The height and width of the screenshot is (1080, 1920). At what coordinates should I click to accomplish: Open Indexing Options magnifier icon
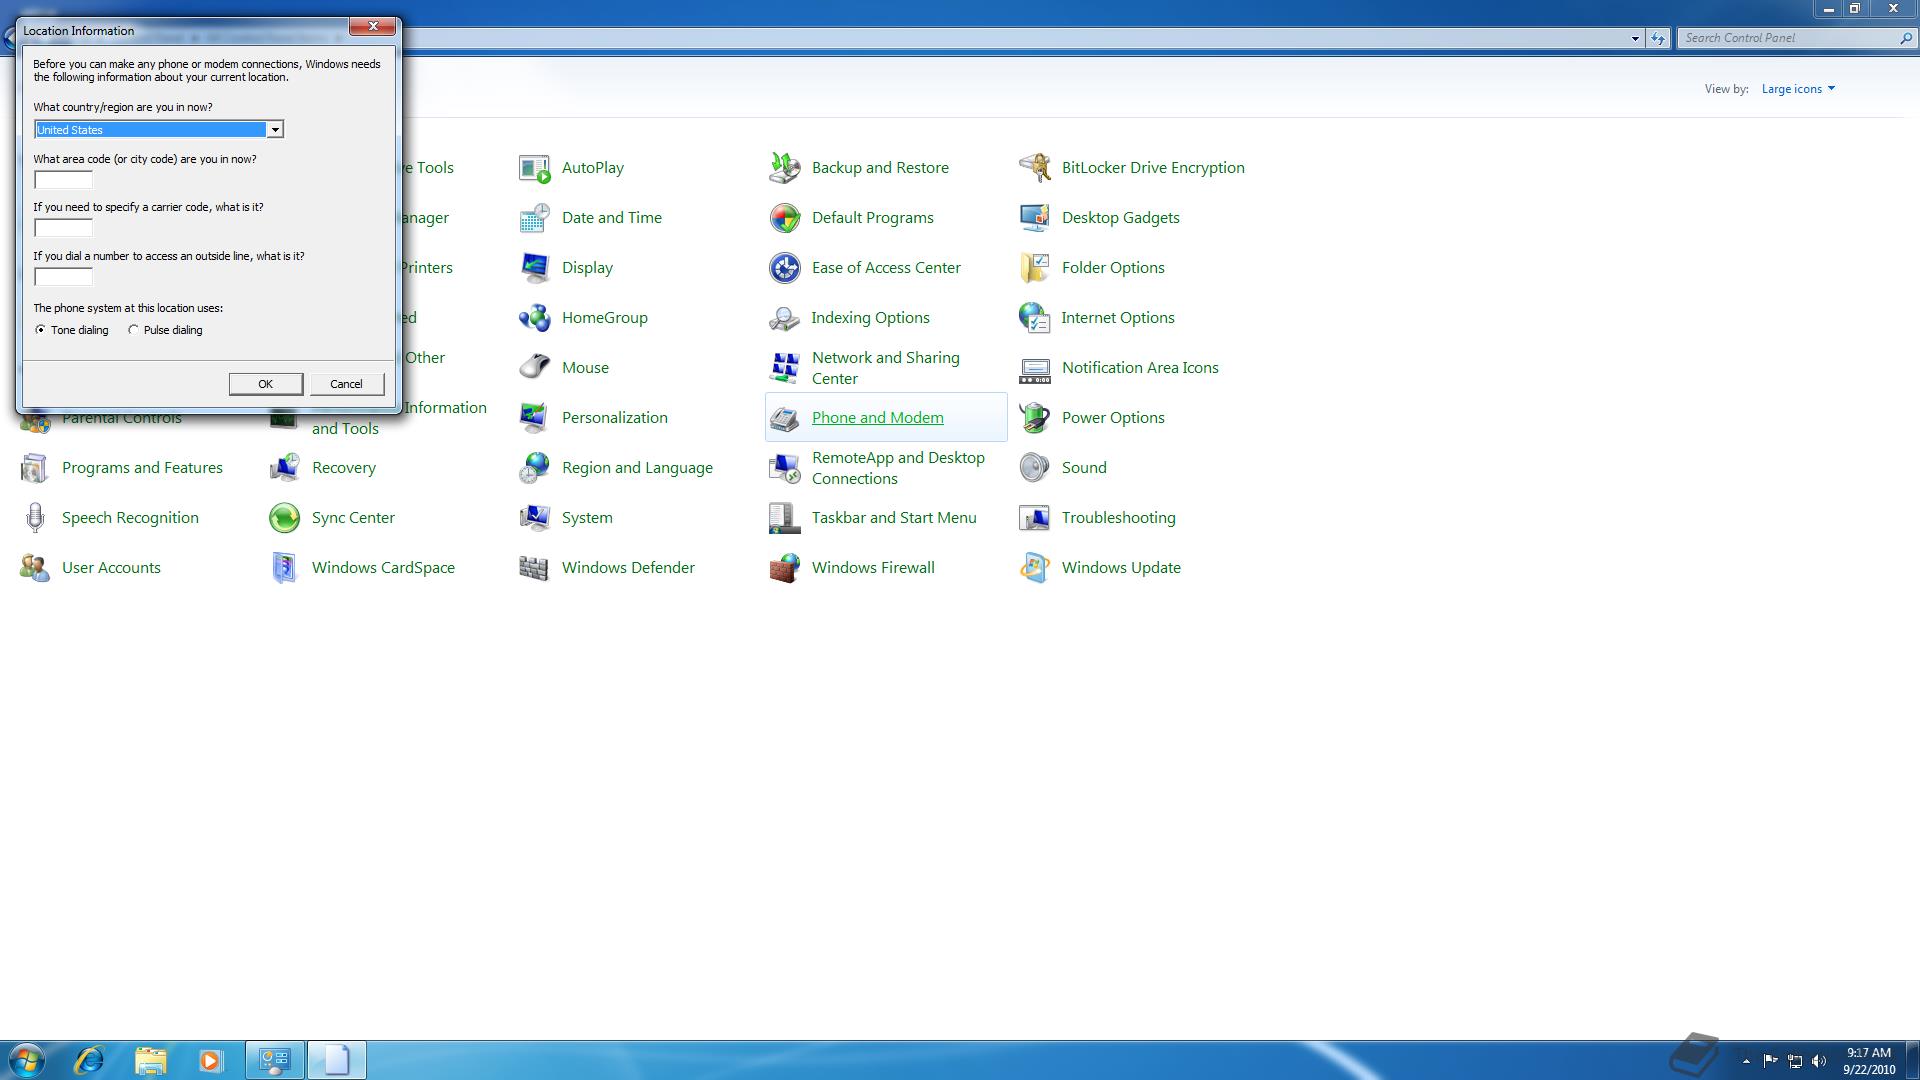click(x=784, y=318)
